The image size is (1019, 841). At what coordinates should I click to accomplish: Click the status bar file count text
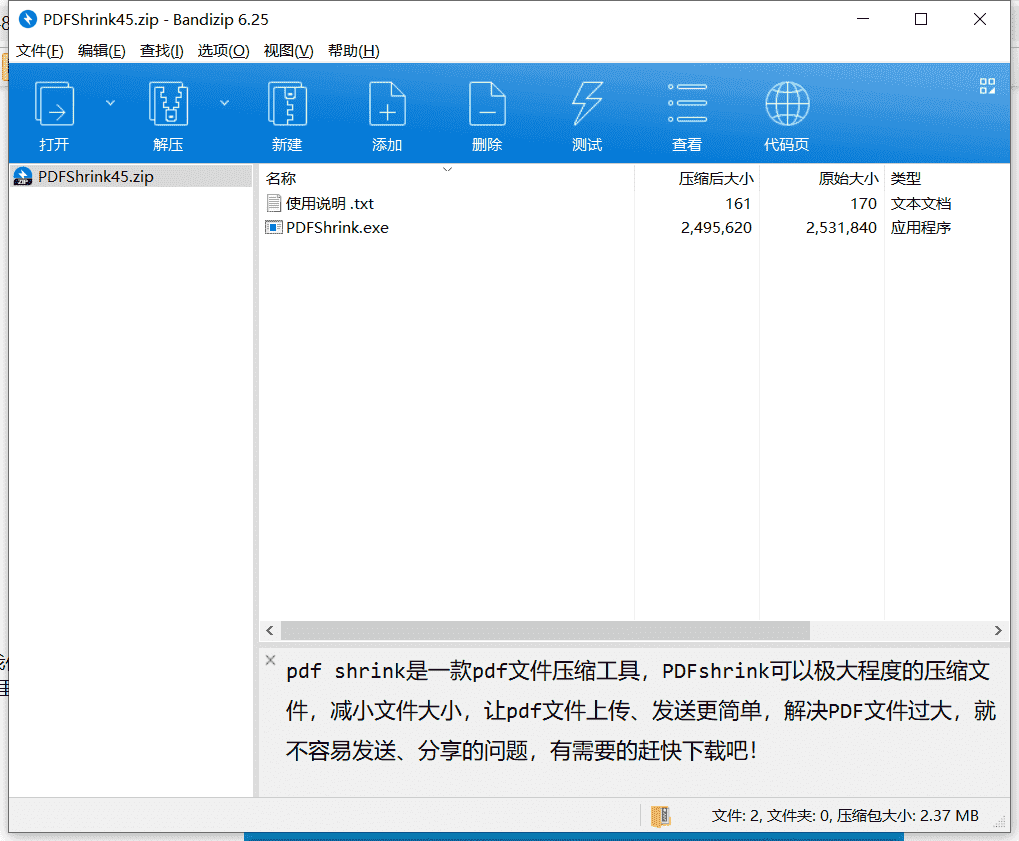[845, 816]
